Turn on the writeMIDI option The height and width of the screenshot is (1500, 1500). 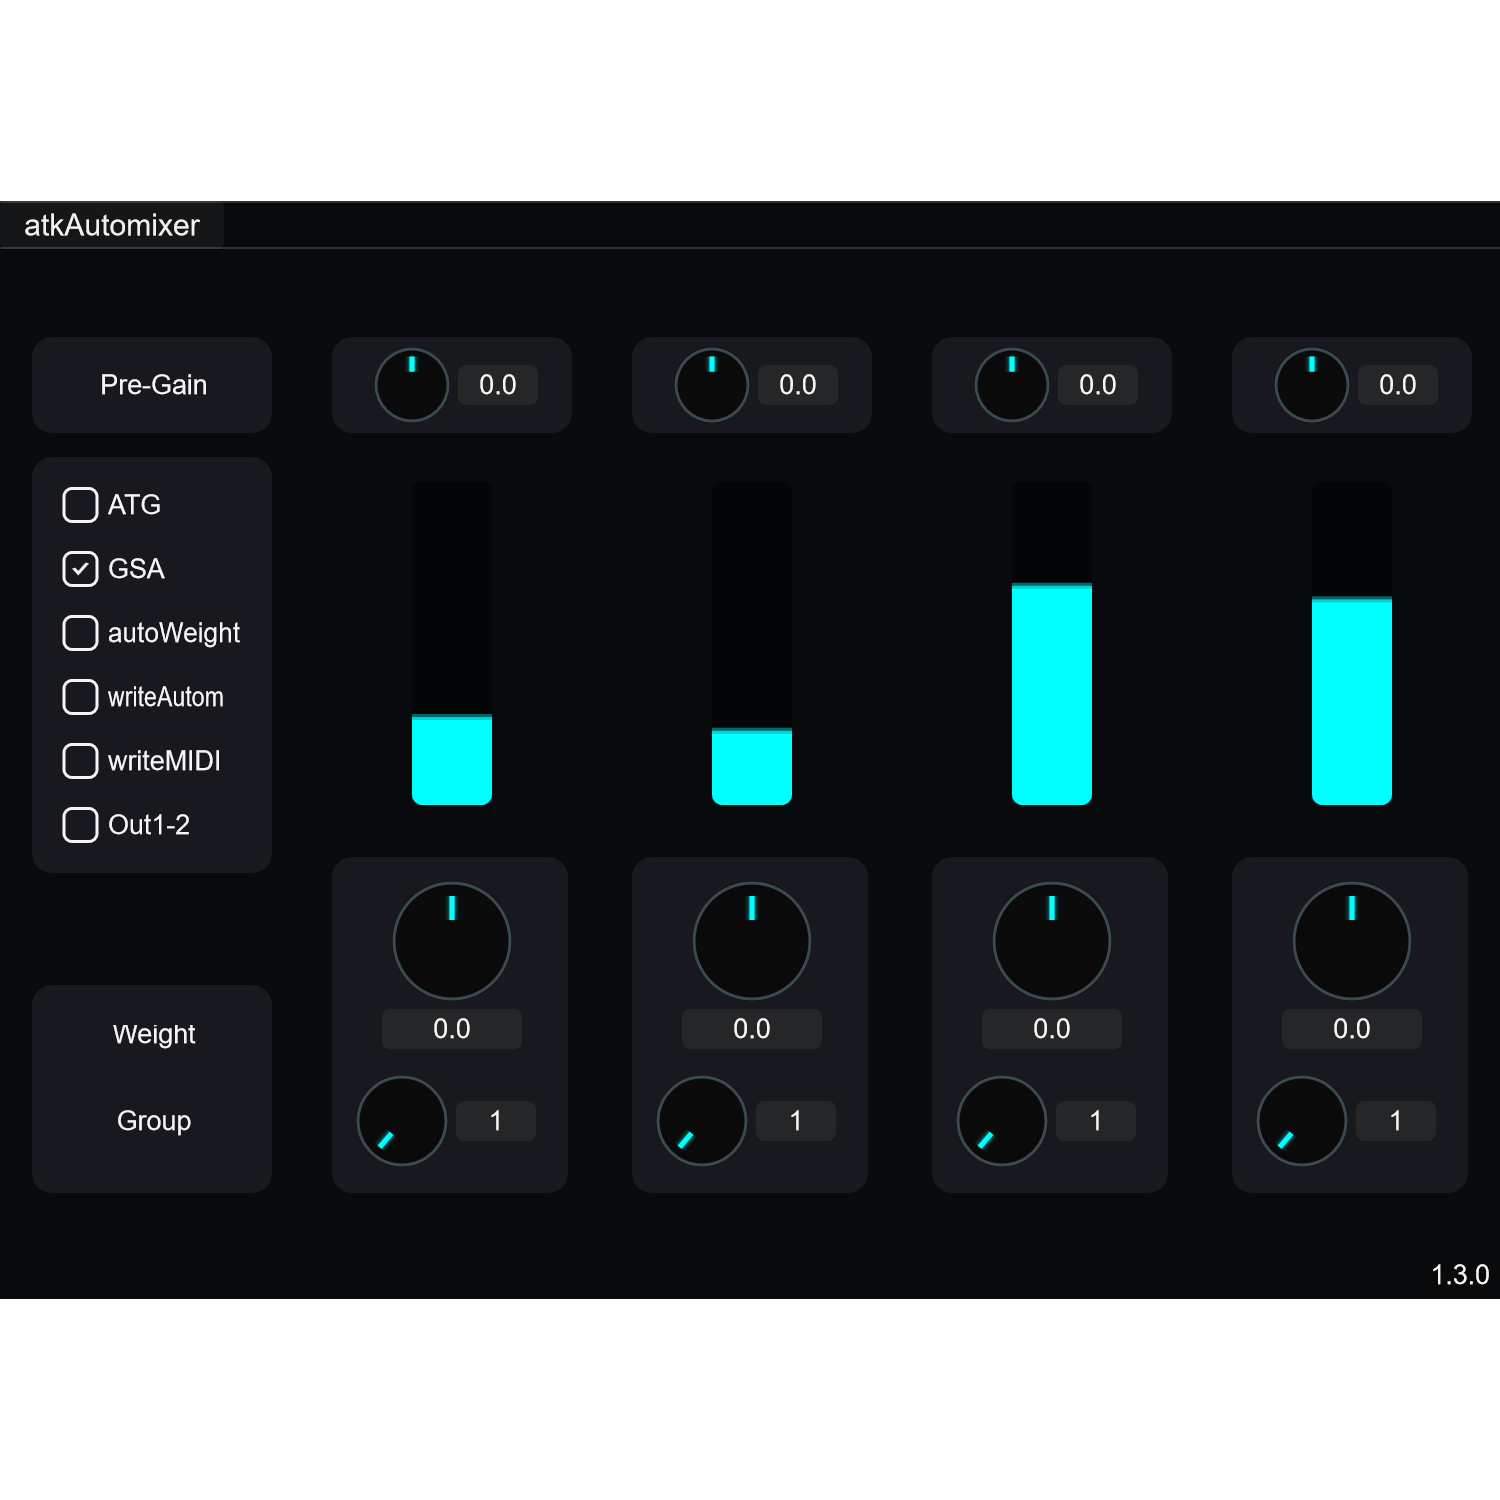coord(80,761)
